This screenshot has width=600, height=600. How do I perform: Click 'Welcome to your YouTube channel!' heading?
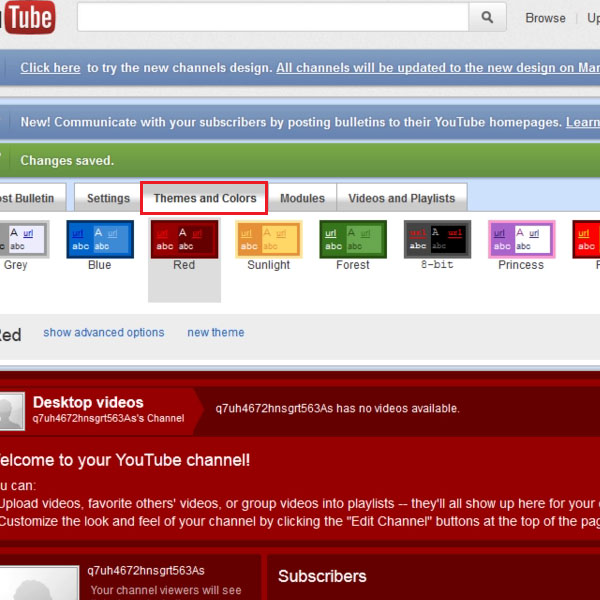(x=125, y=460)
